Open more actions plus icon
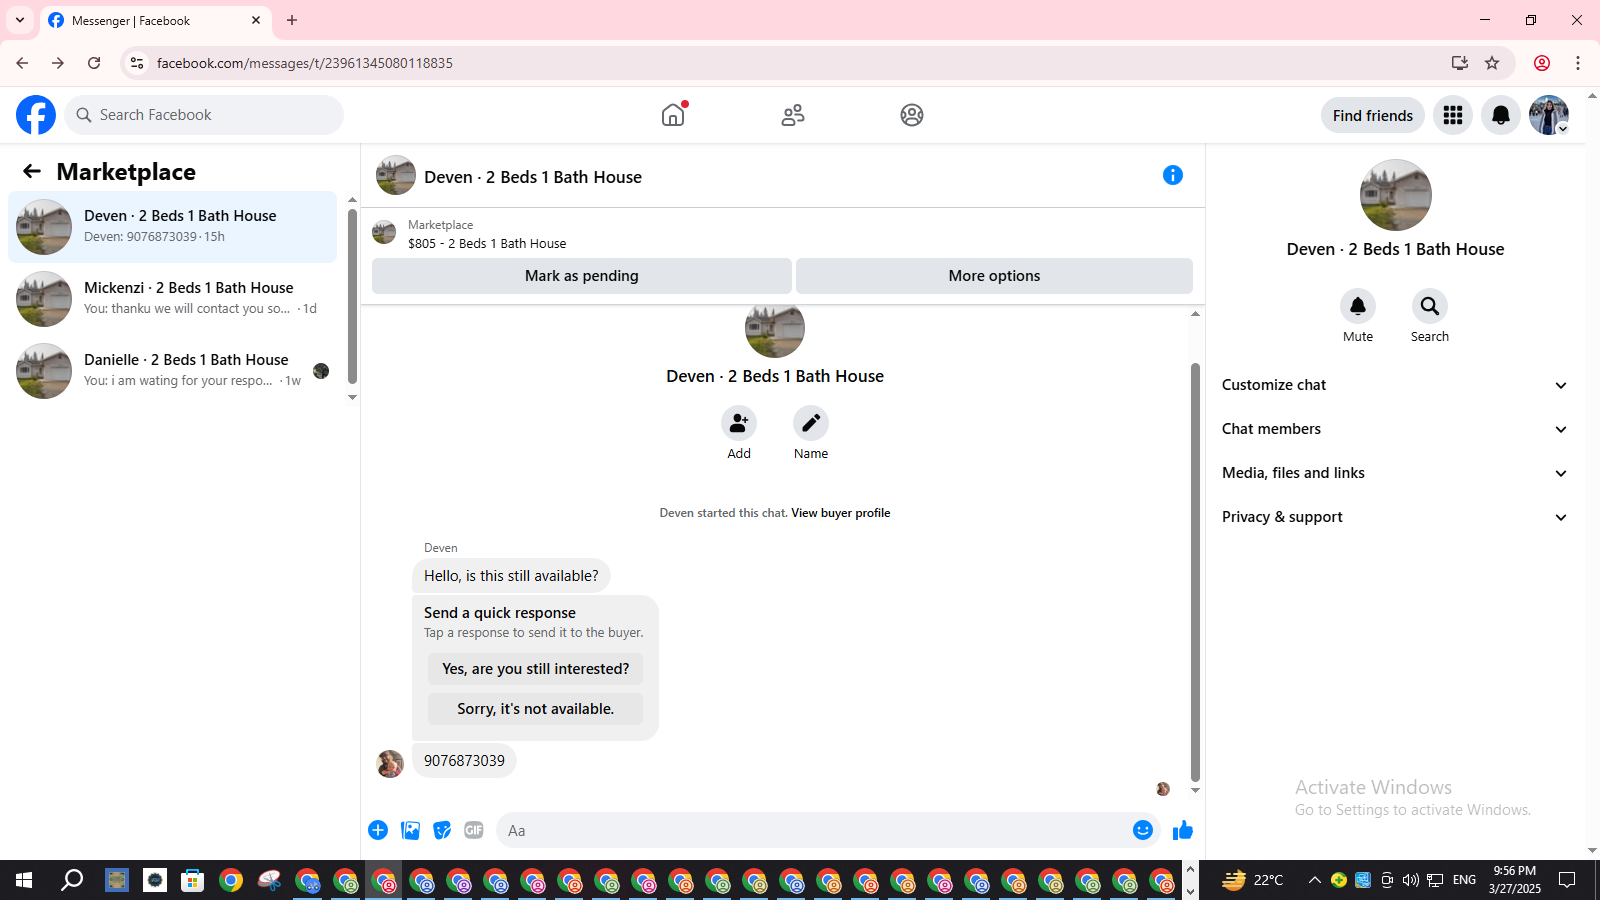The image size is (1600, 900). click(378, 830)
